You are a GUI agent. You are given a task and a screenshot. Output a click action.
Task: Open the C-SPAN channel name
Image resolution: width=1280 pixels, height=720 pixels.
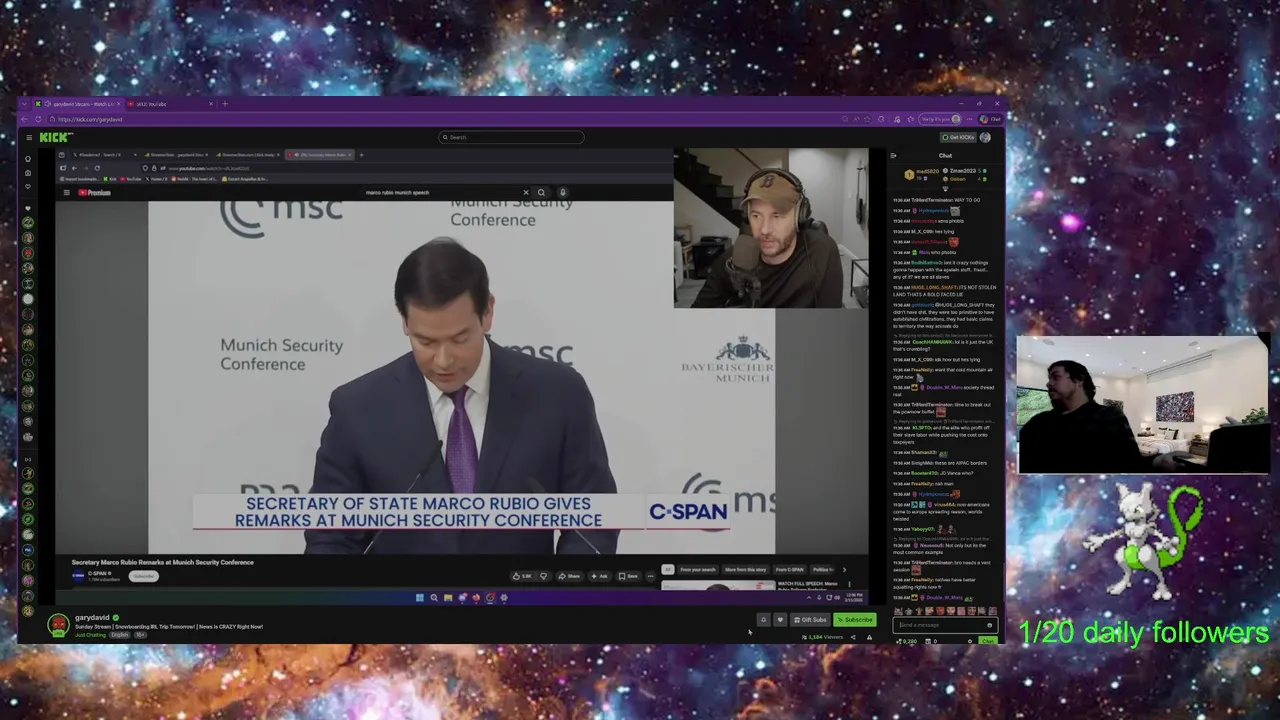pos(98,573)
